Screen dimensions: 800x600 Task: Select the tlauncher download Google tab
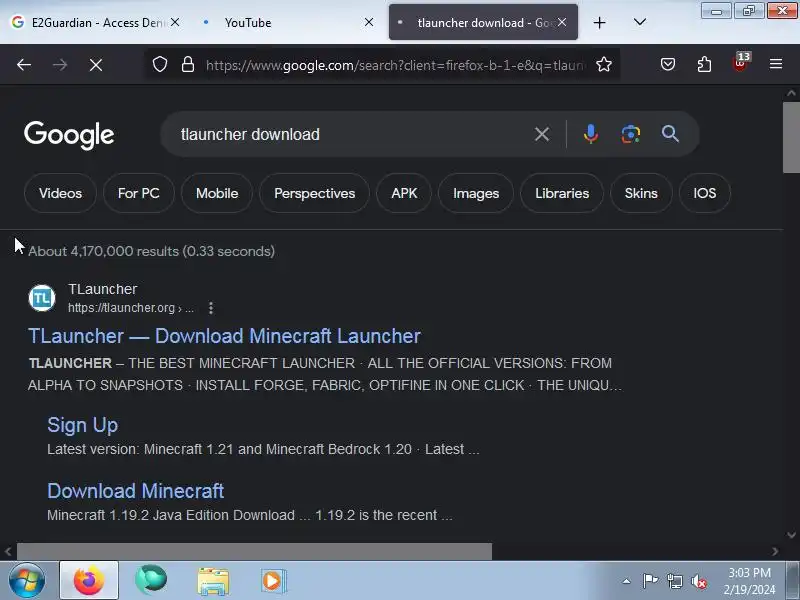coord(483,22)
